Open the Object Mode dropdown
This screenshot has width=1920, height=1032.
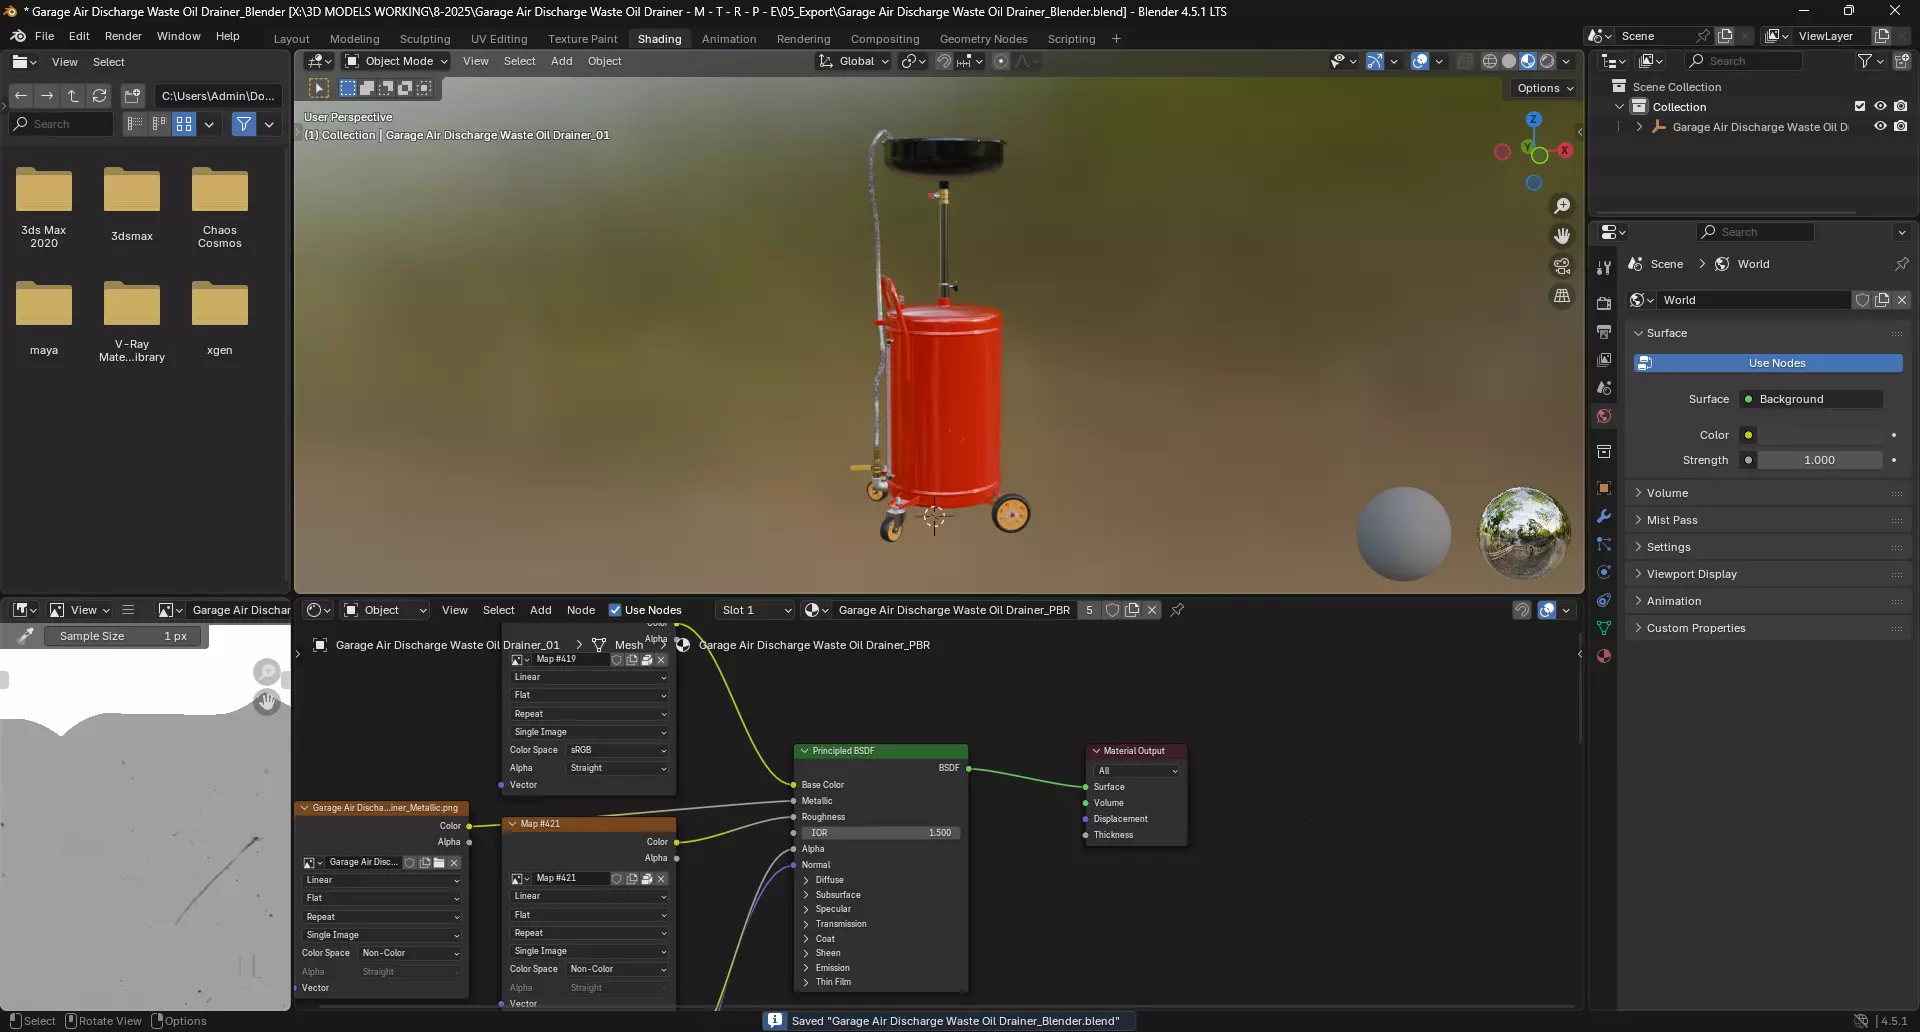coord(396,61)
